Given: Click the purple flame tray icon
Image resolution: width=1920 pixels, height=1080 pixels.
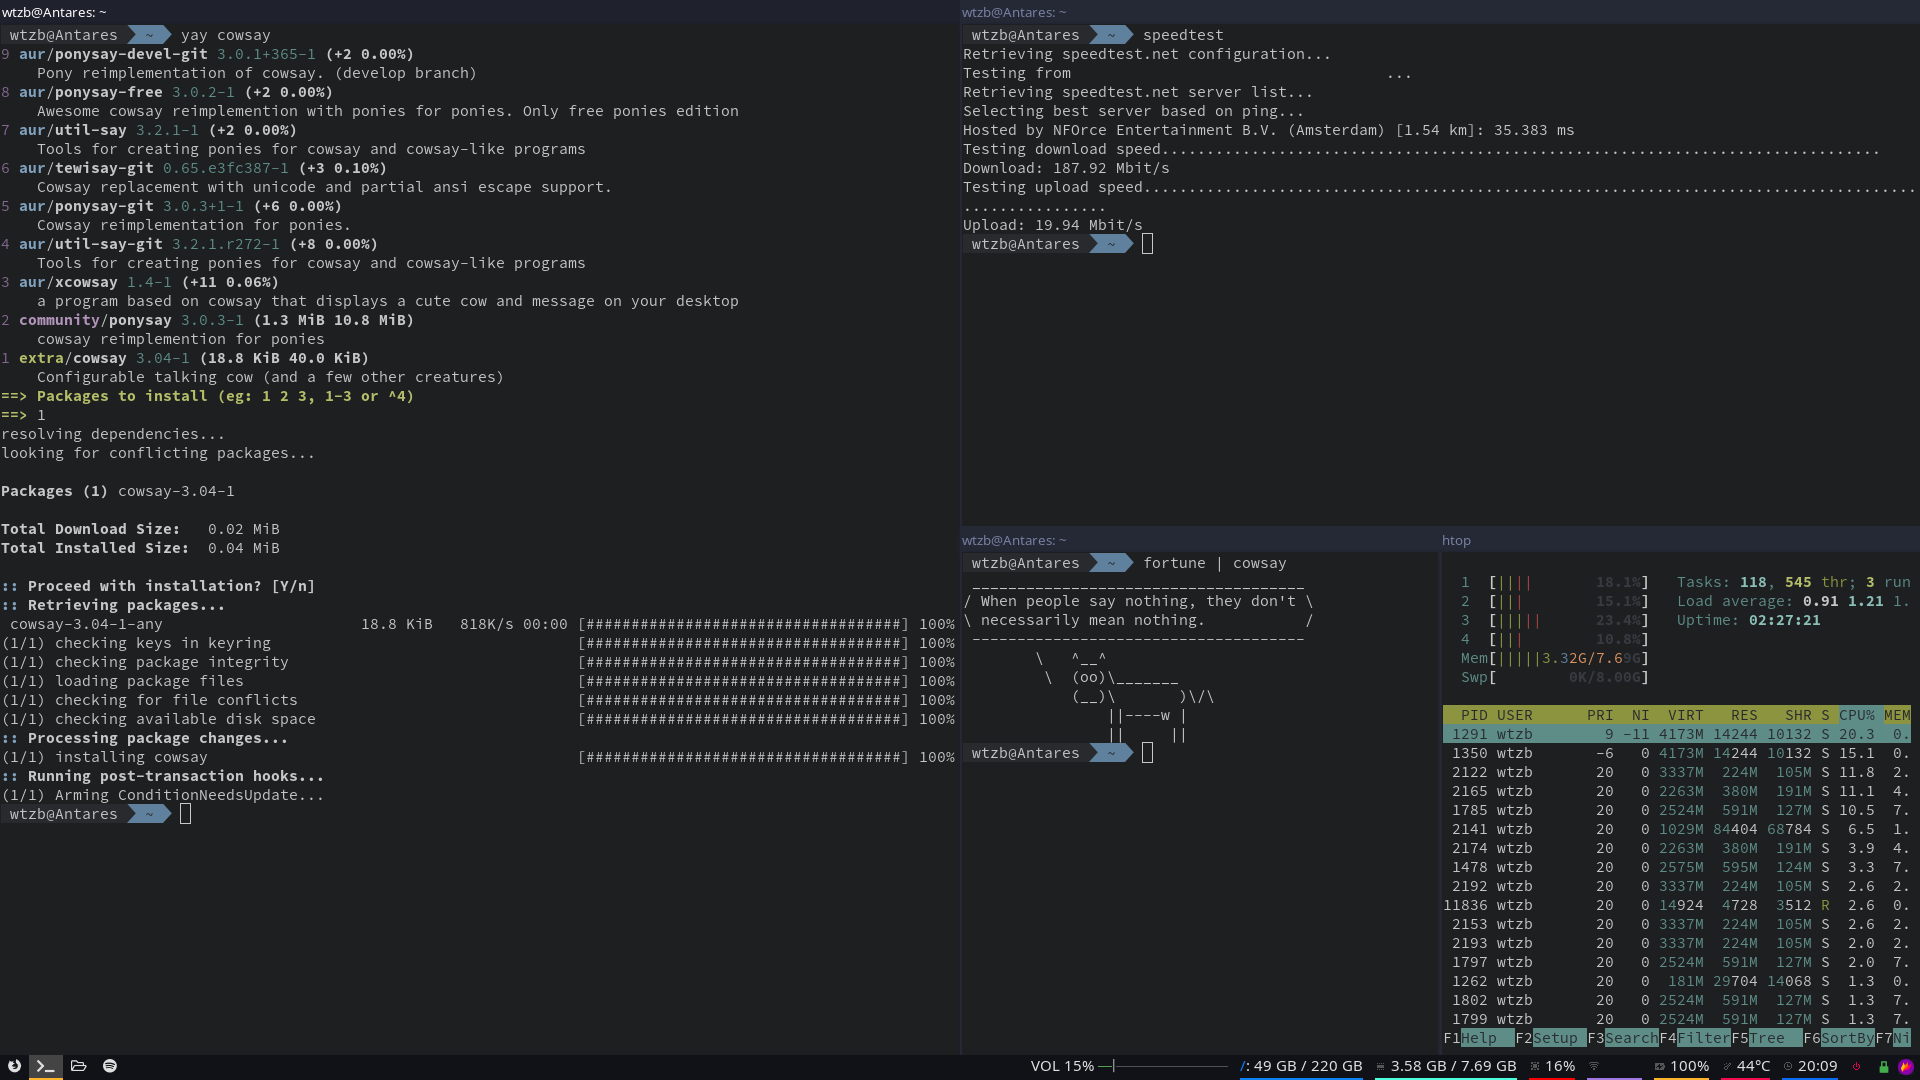Looking at the screenshot, I should [1906, 1066].
